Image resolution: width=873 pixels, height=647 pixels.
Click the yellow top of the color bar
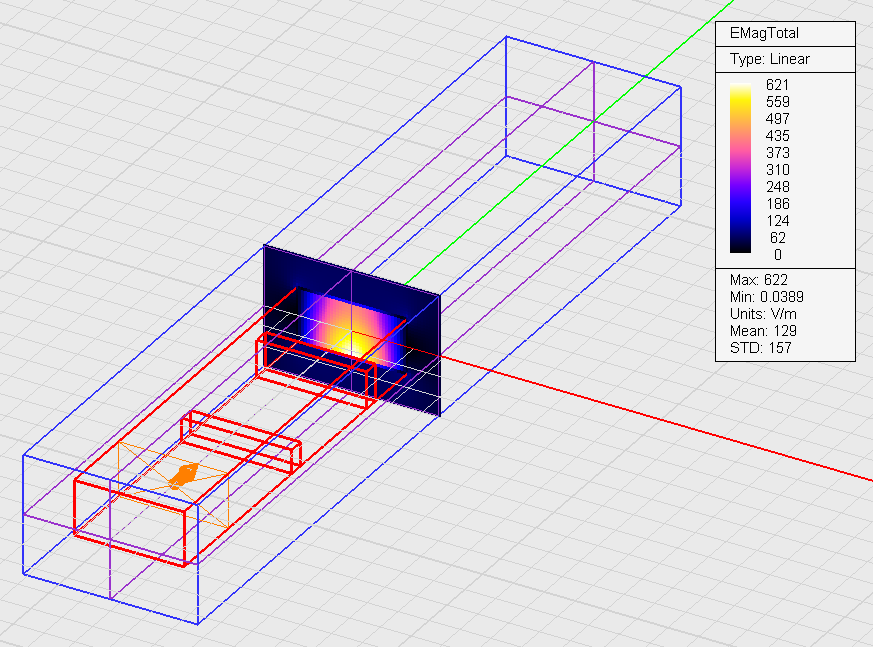(x=742, y=90)
